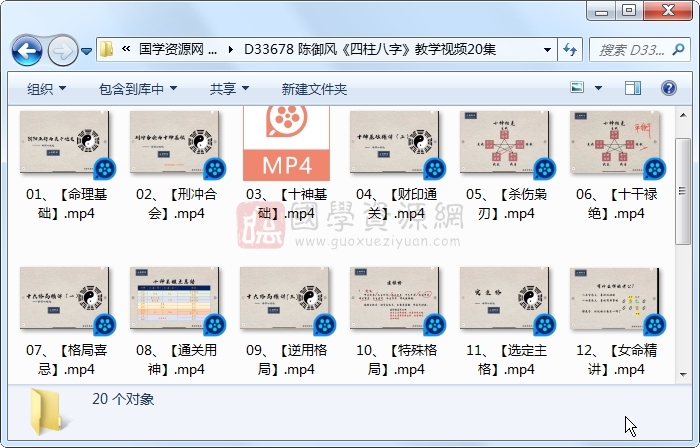Select 08、【通关用神】.mp4 thumbnail
Screen dimensions: 700x448
tap(175, 299)
